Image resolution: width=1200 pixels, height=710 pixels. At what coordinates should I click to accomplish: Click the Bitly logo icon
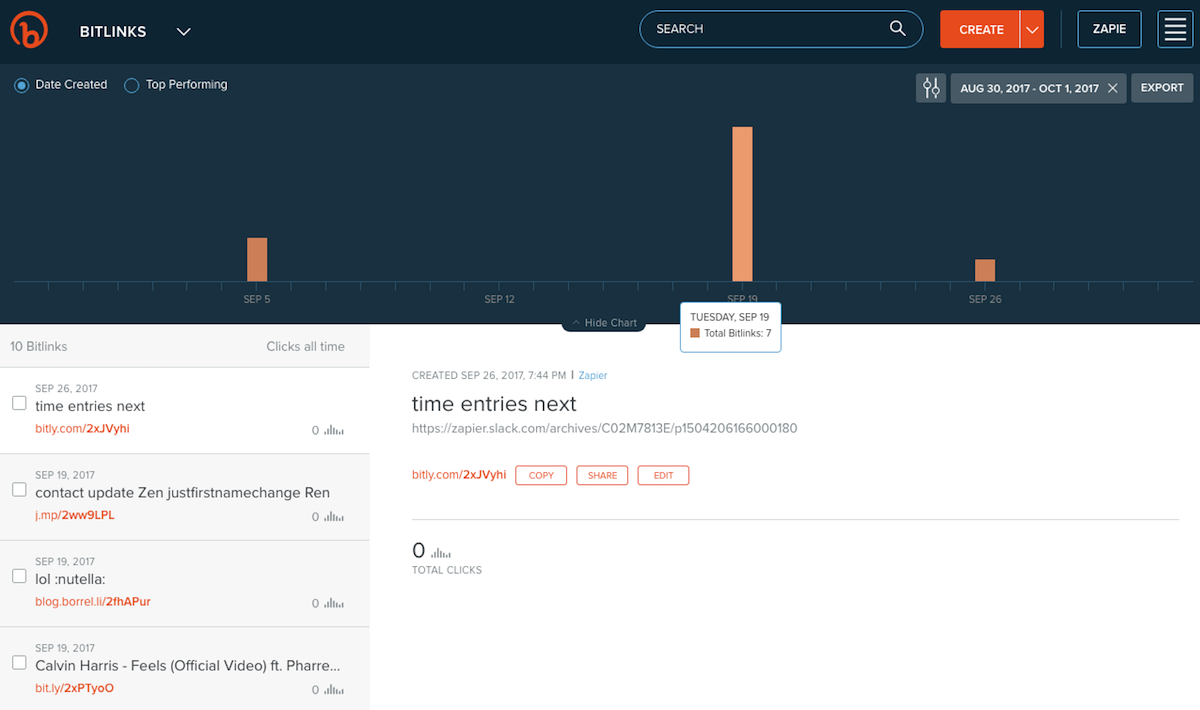point(29,30)
